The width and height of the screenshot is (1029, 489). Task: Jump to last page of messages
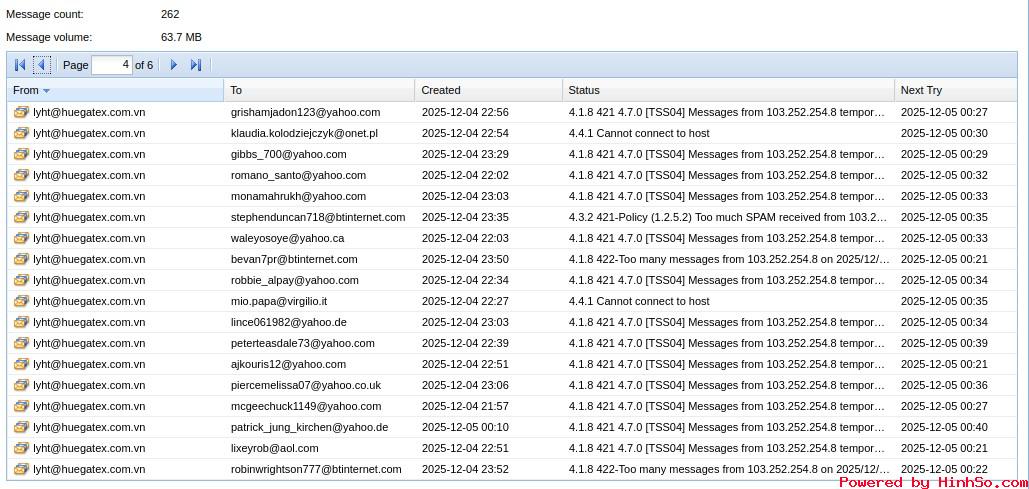click(195, 65)
